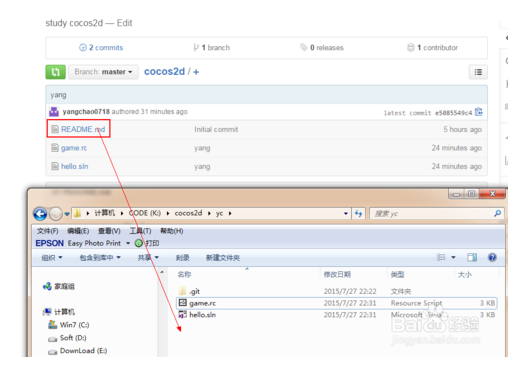This screenshot has width=530, height=388.
Task: Open the 组织 dropdown
Action: pos(52,258)
